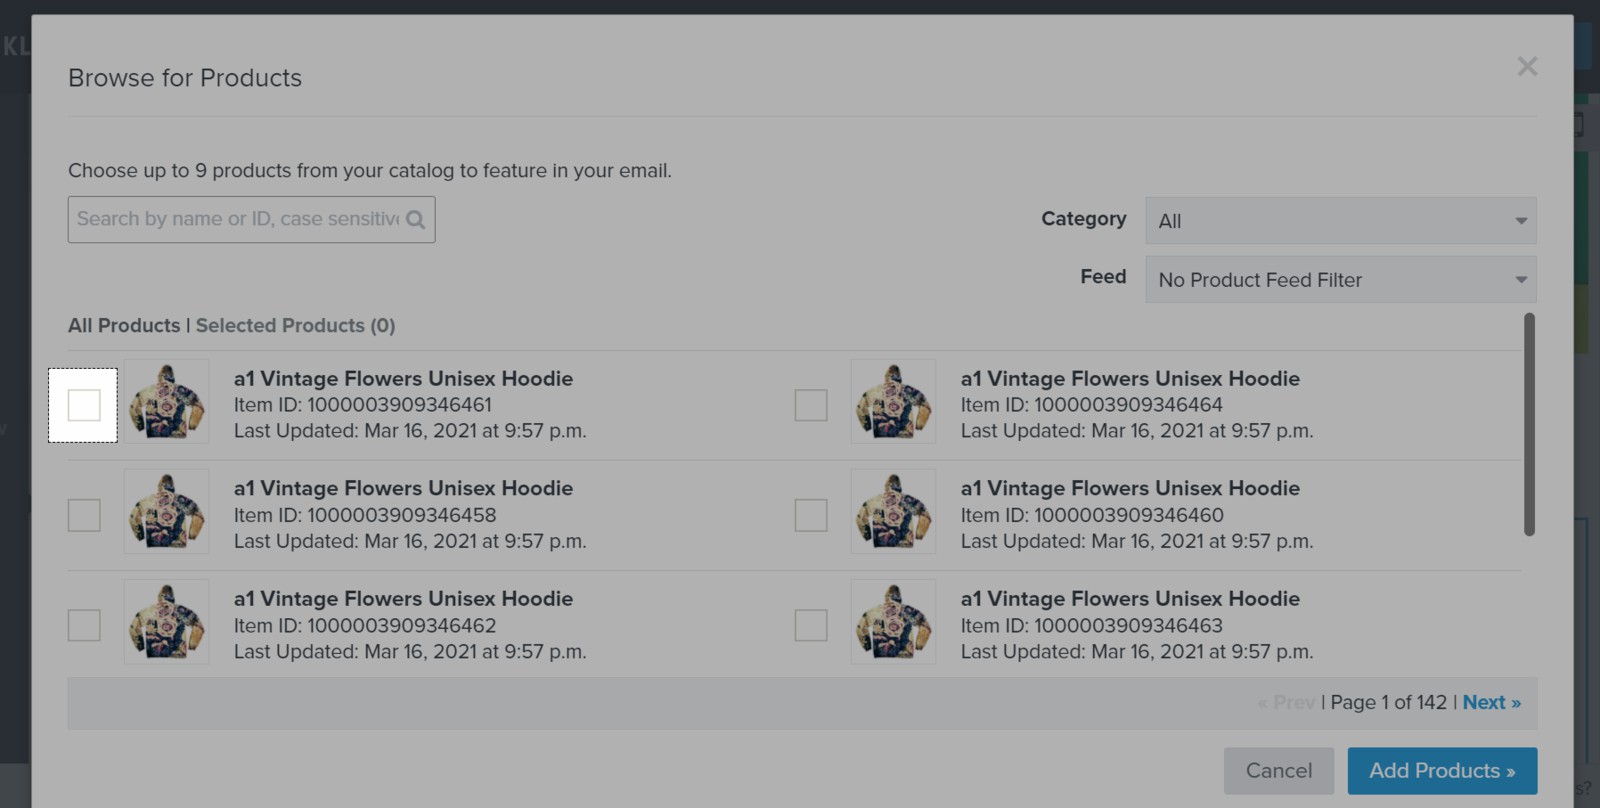Image resolution: width=1600 pixels, height=808 pixels.
Task: Check product with Item ID 1000003909346464
Action: click(810, 404)
